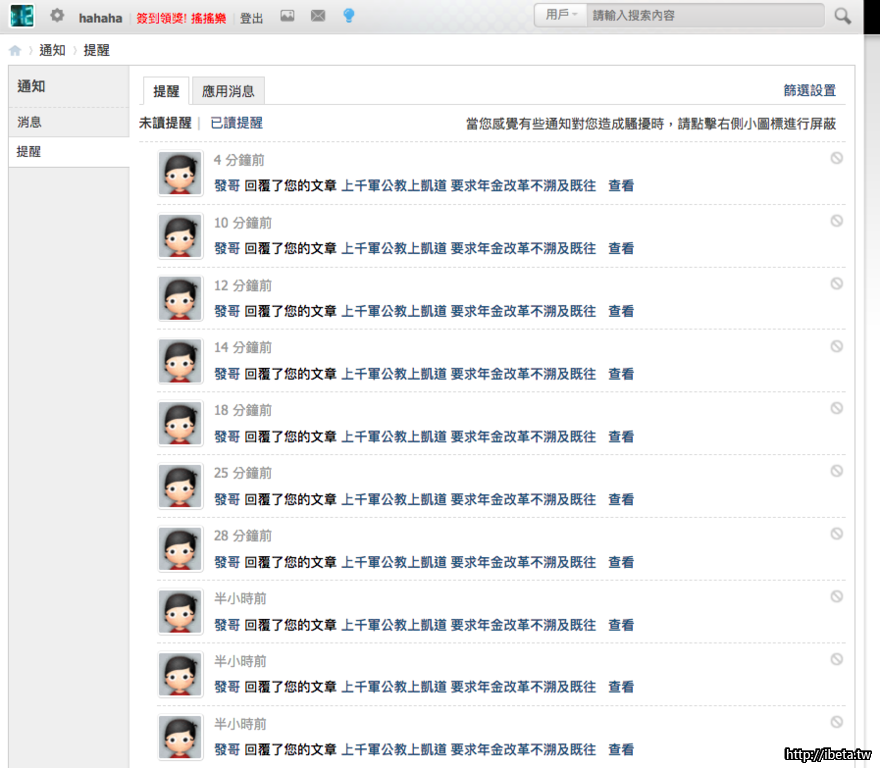The image size is (880, 768).
Task: Click the picture album icon in top bar
Action: (287, 16)
